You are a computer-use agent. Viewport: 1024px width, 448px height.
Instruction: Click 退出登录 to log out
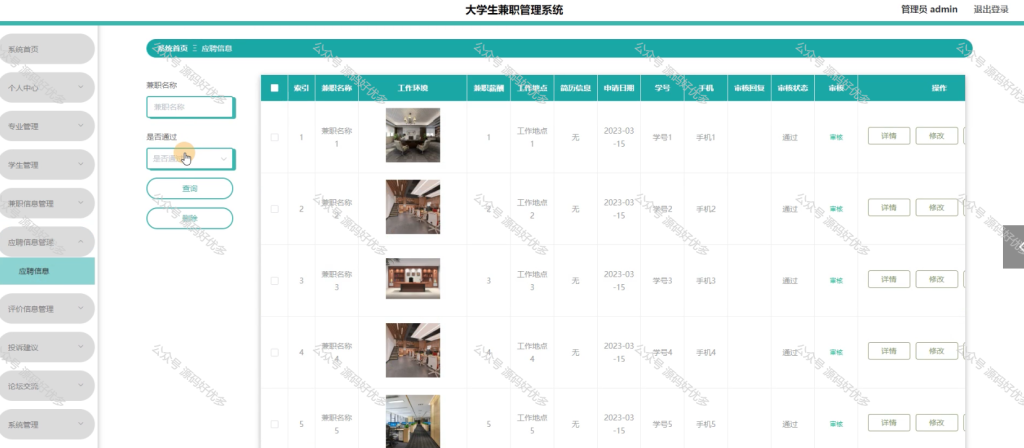pos(991,9)
